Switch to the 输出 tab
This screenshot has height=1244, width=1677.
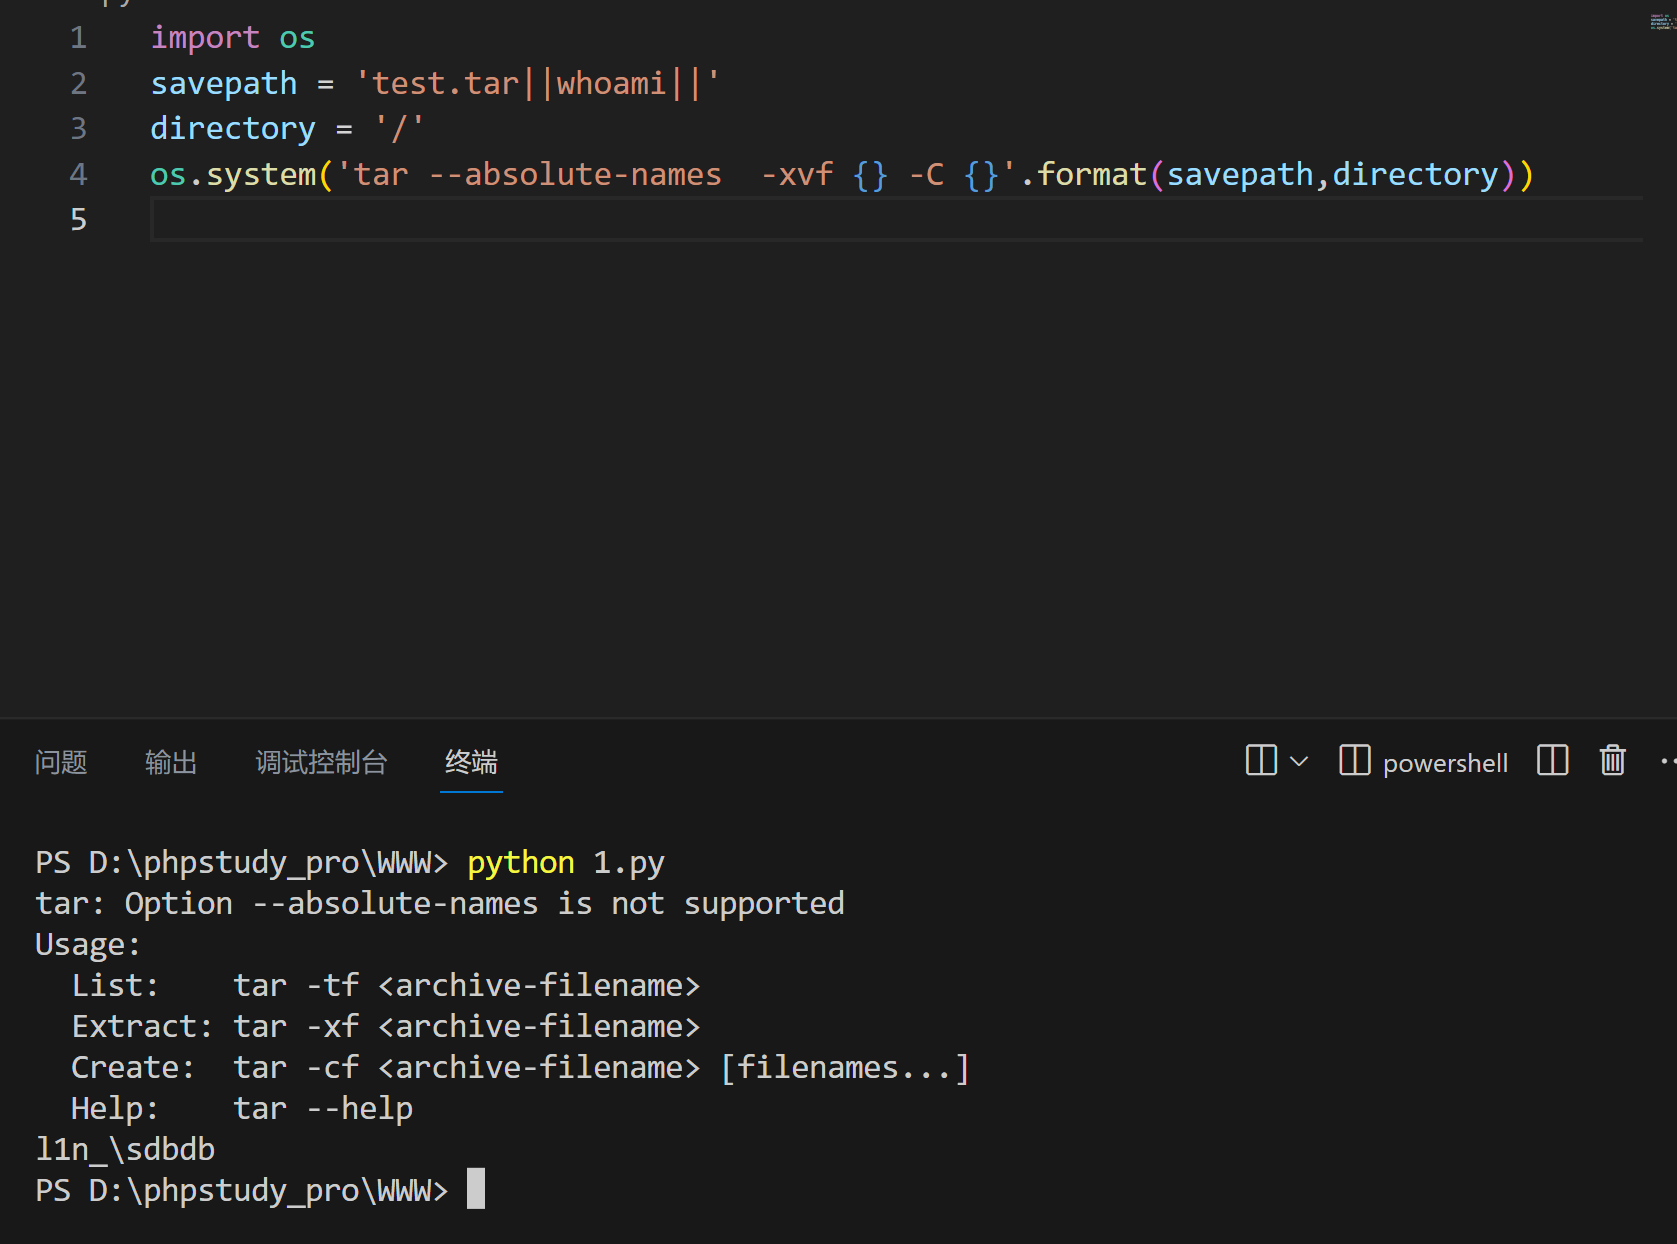[171, 763]
